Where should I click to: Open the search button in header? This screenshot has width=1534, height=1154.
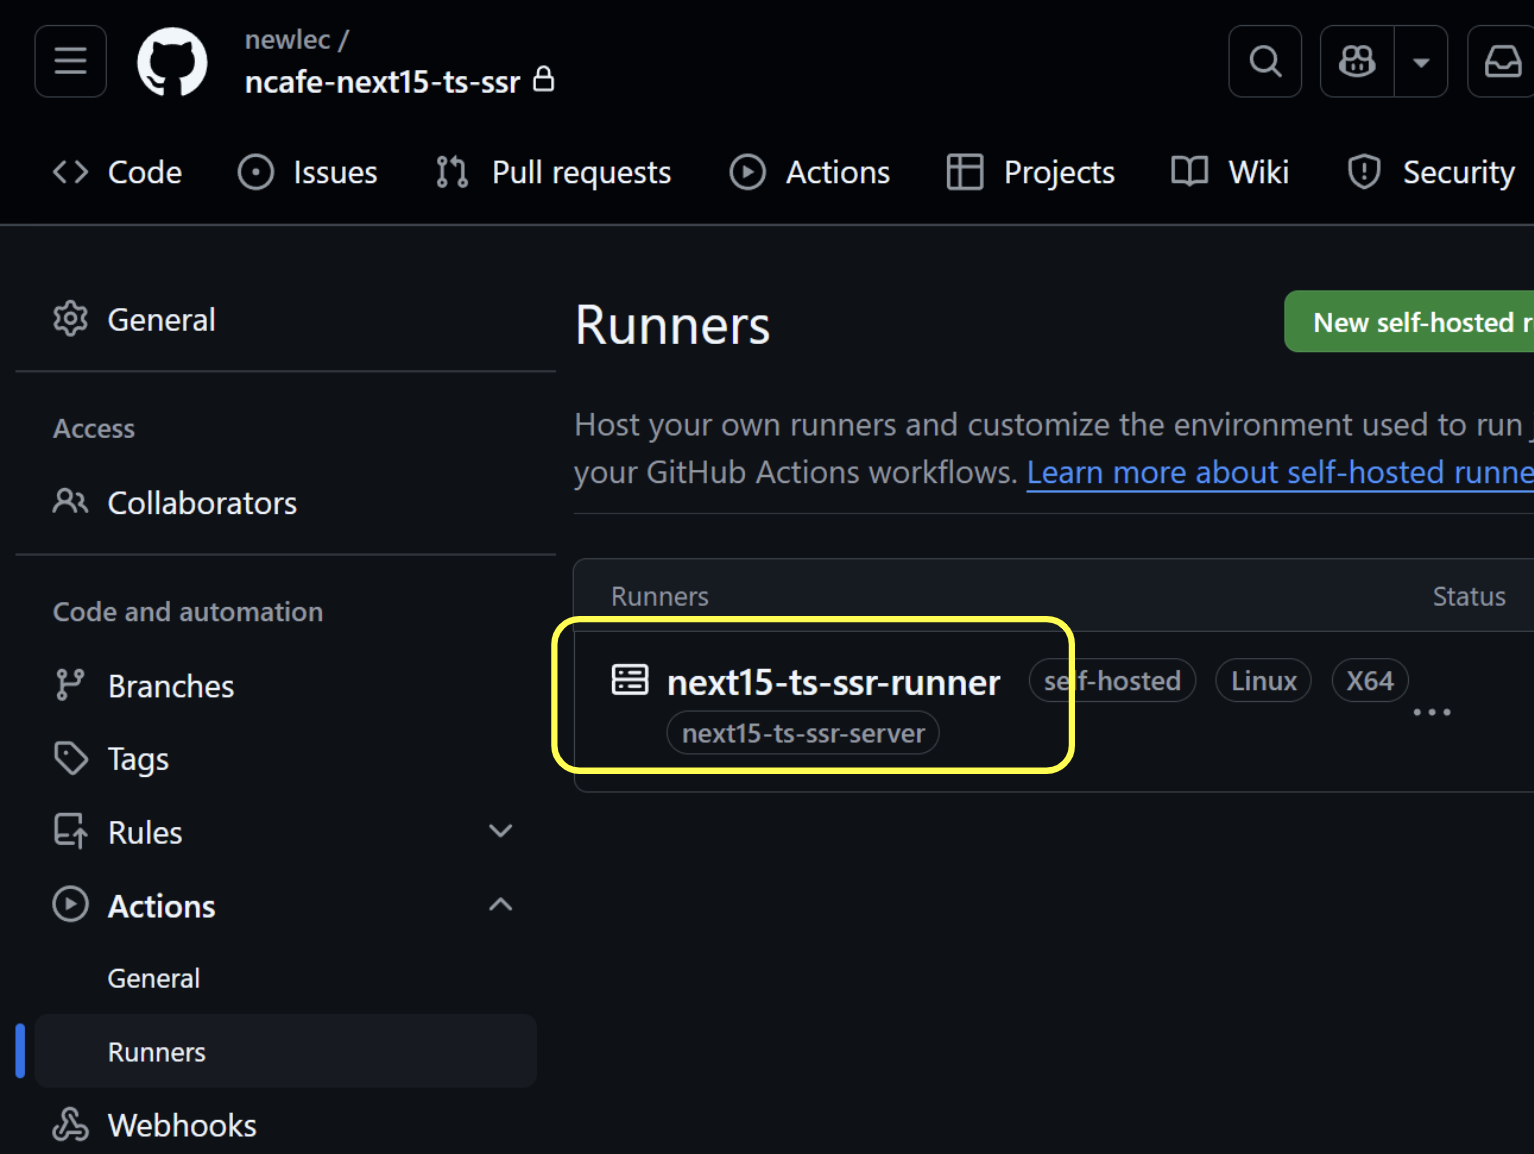point(1265,61)
